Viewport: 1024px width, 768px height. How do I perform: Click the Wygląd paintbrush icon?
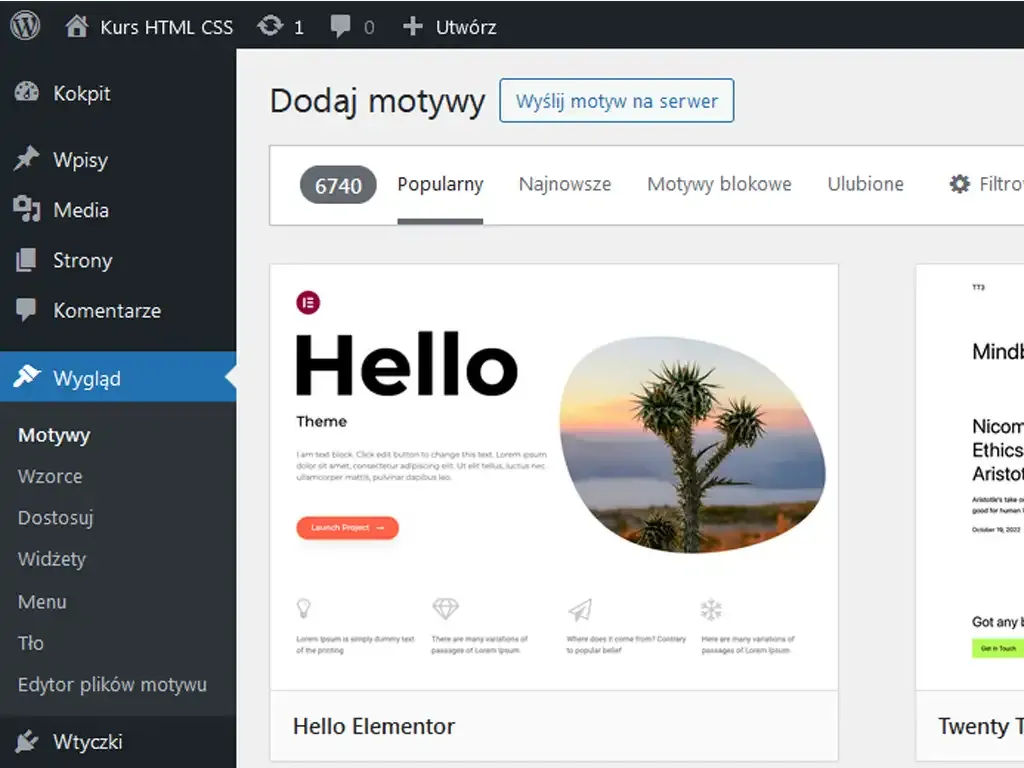pos(24,378)
